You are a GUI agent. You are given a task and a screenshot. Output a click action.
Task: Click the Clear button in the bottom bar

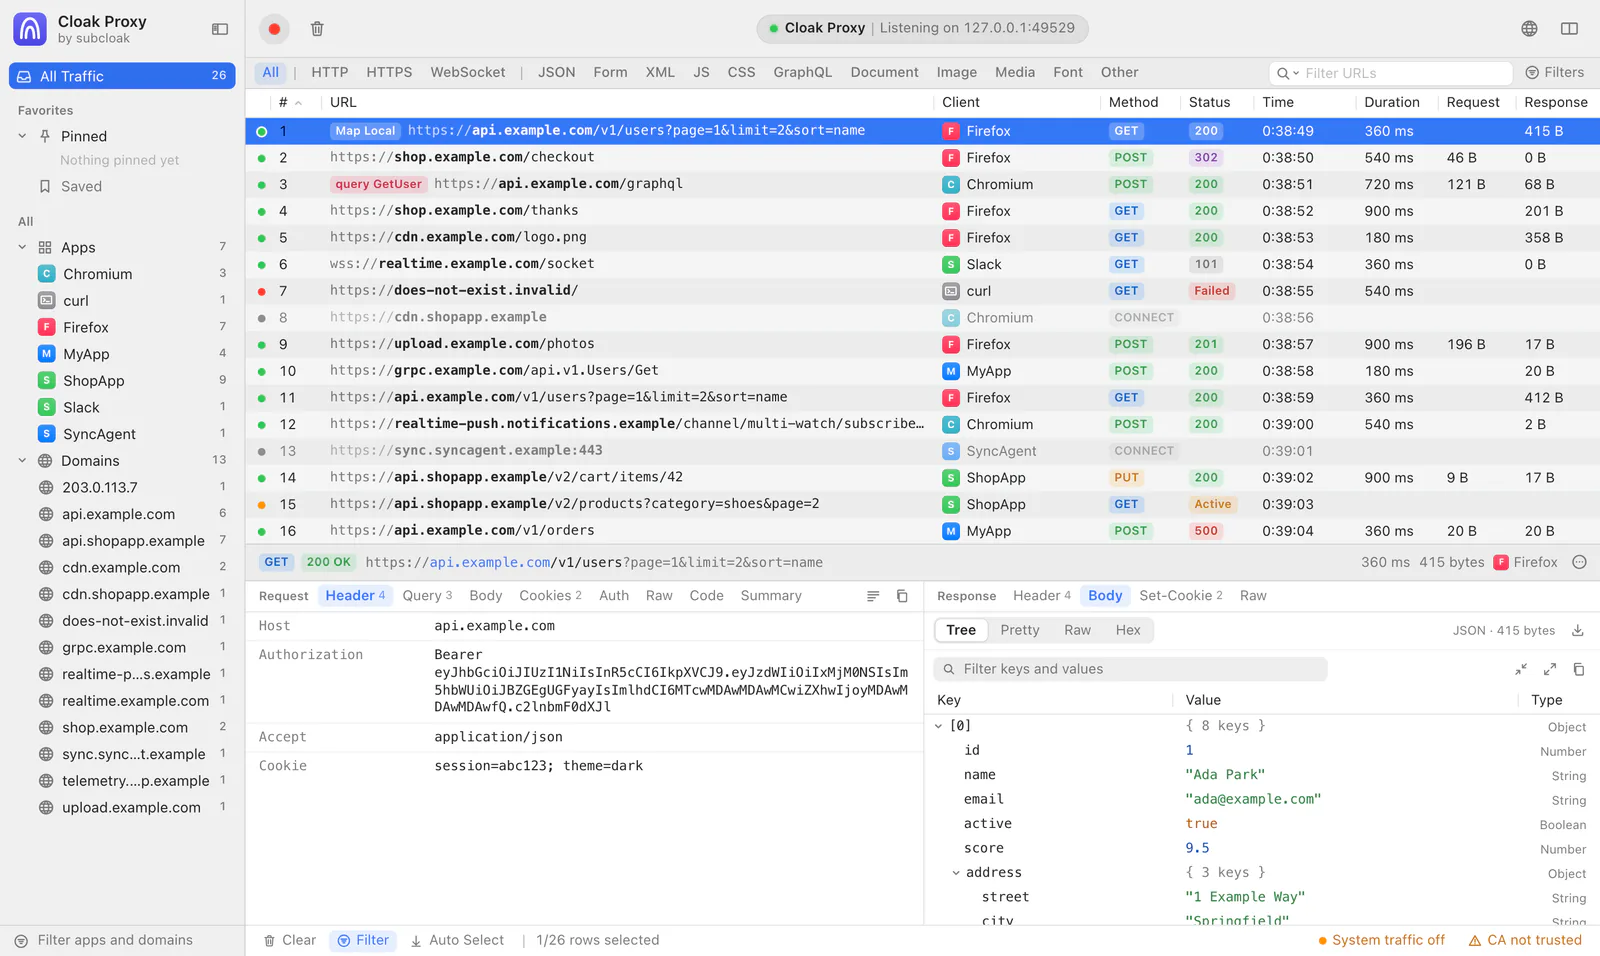289,940
